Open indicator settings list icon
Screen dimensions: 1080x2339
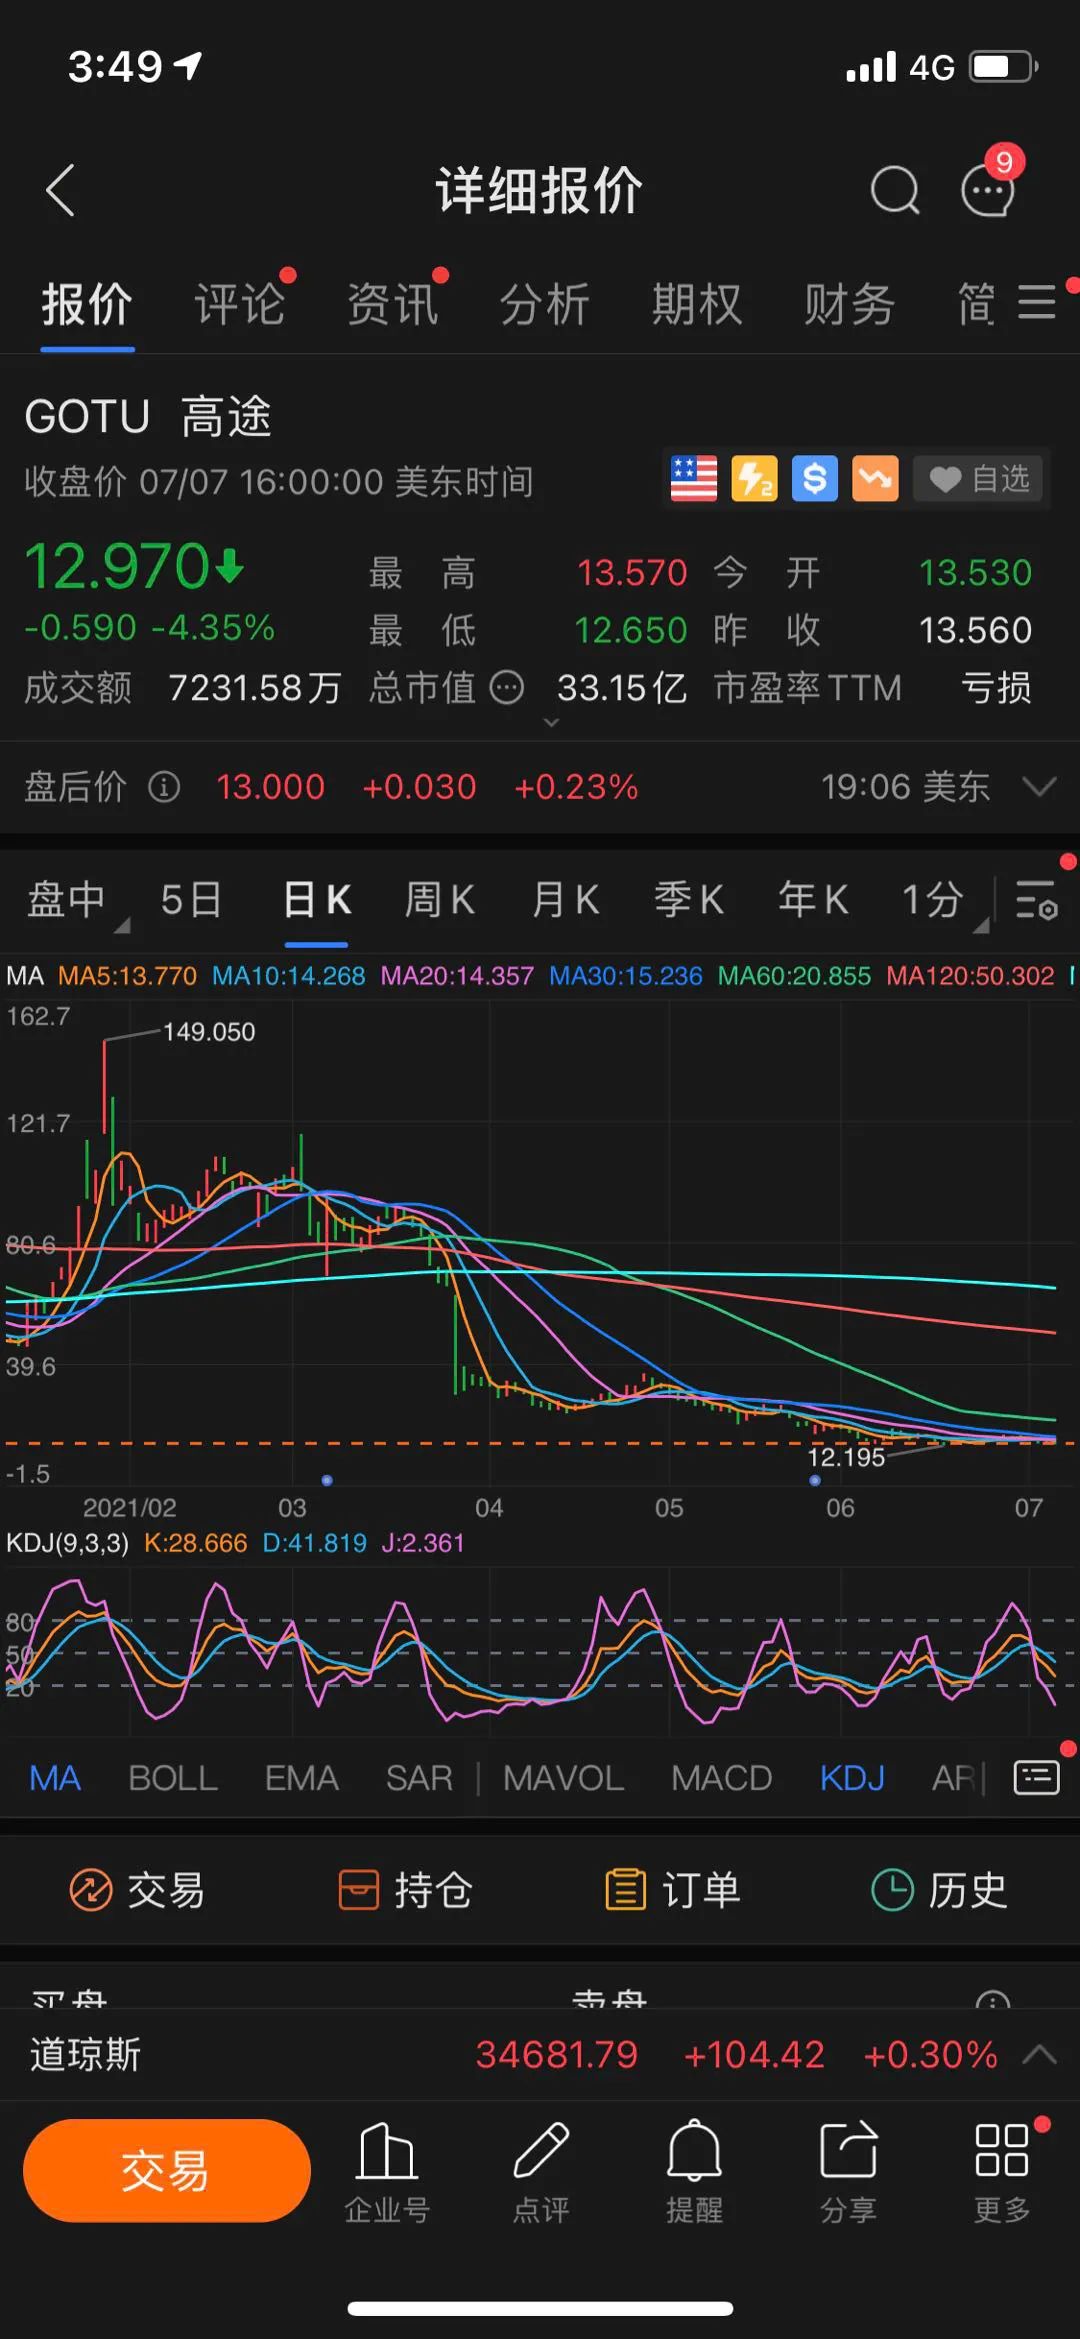[1036, 1778]
